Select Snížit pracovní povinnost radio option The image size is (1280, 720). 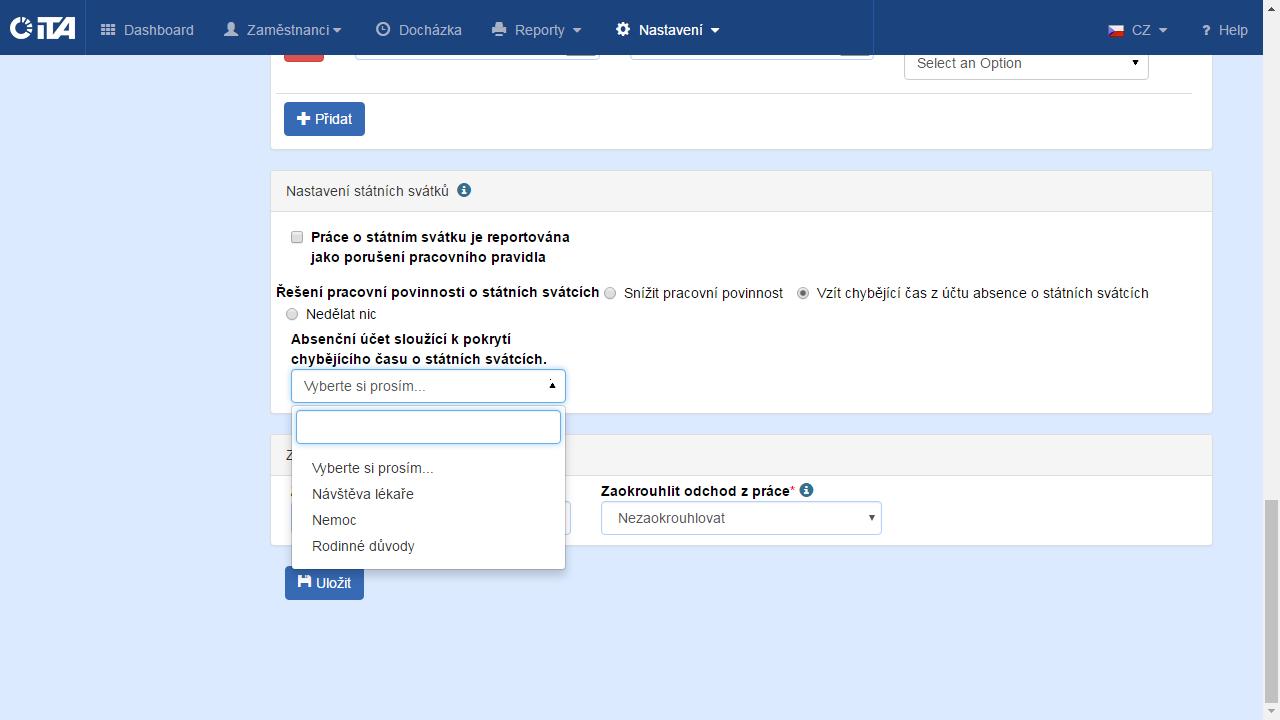tap(611, 293)
